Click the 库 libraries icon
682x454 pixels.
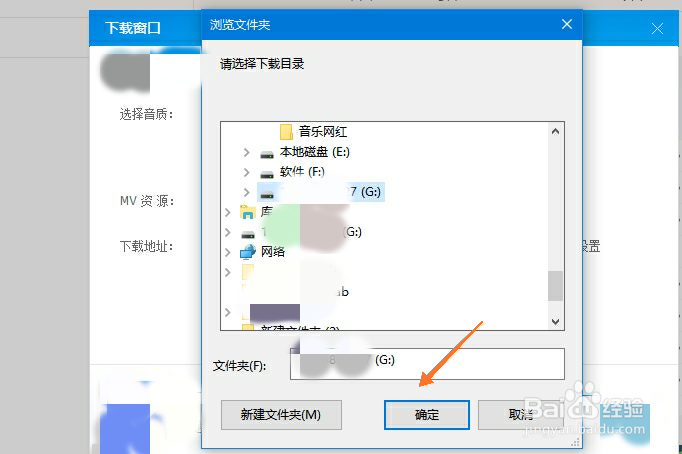coord(247,212)
